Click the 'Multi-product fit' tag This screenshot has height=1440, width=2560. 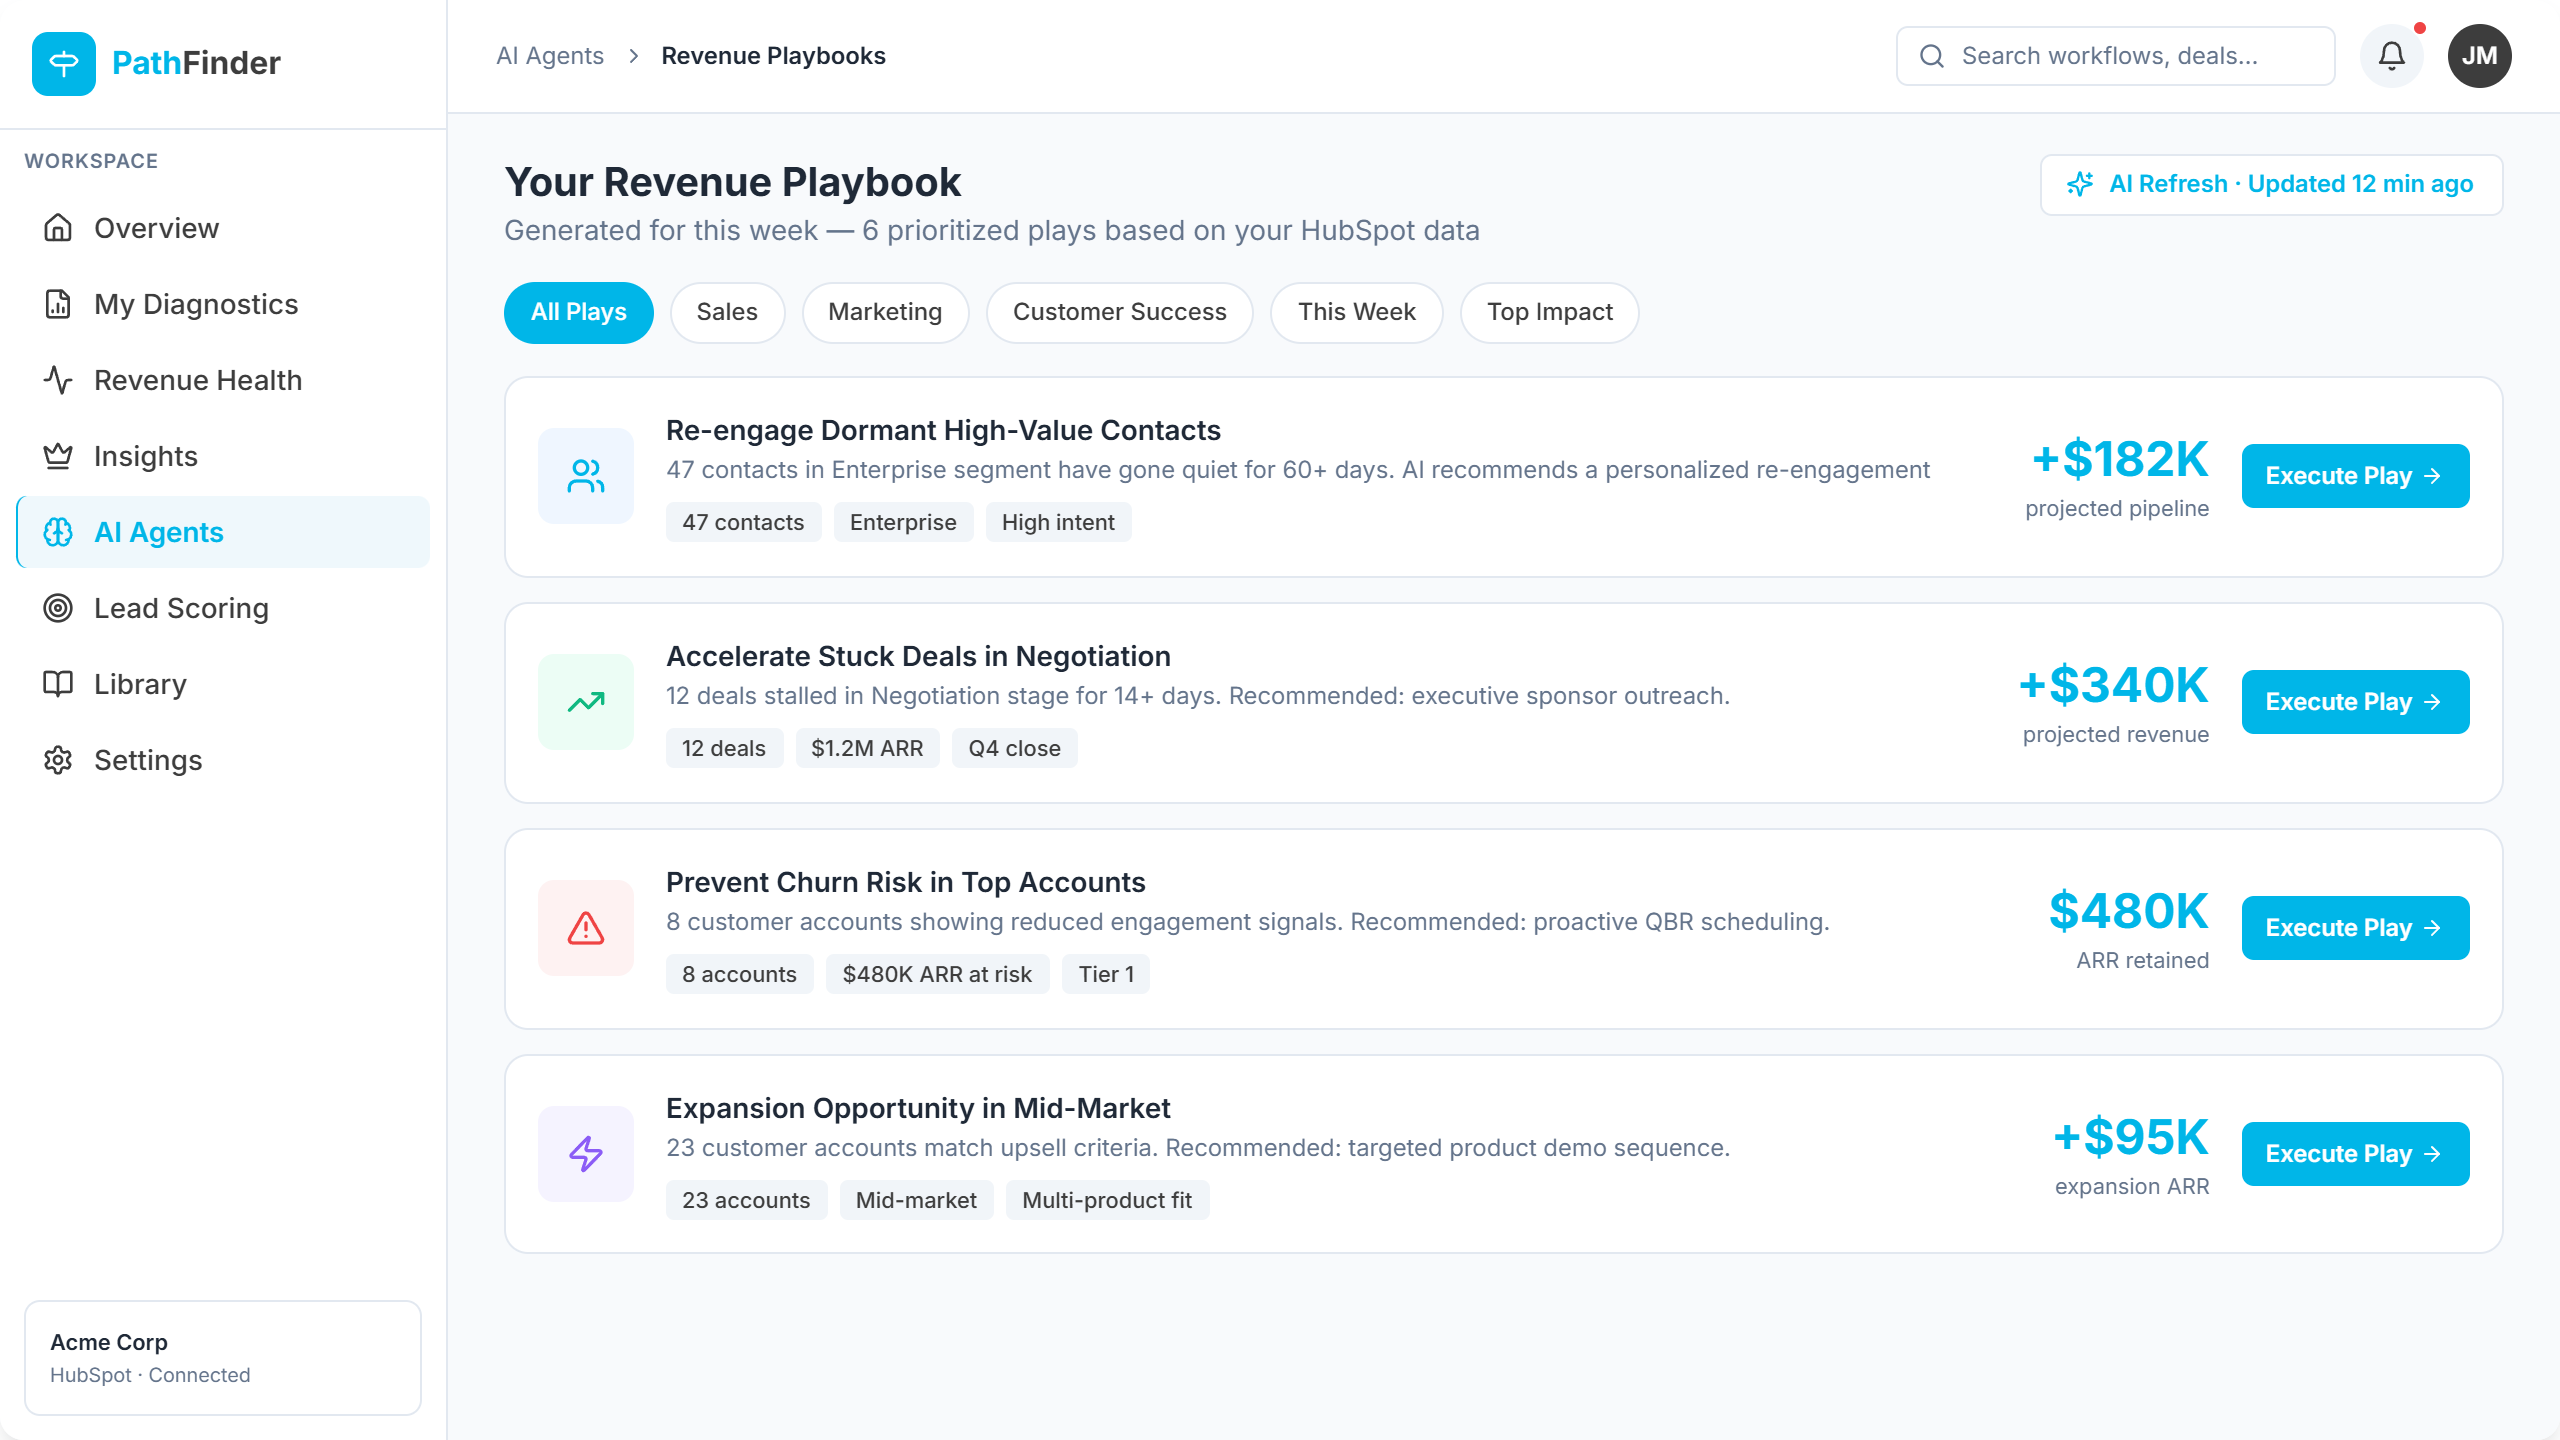[x=1107, y=1200]
